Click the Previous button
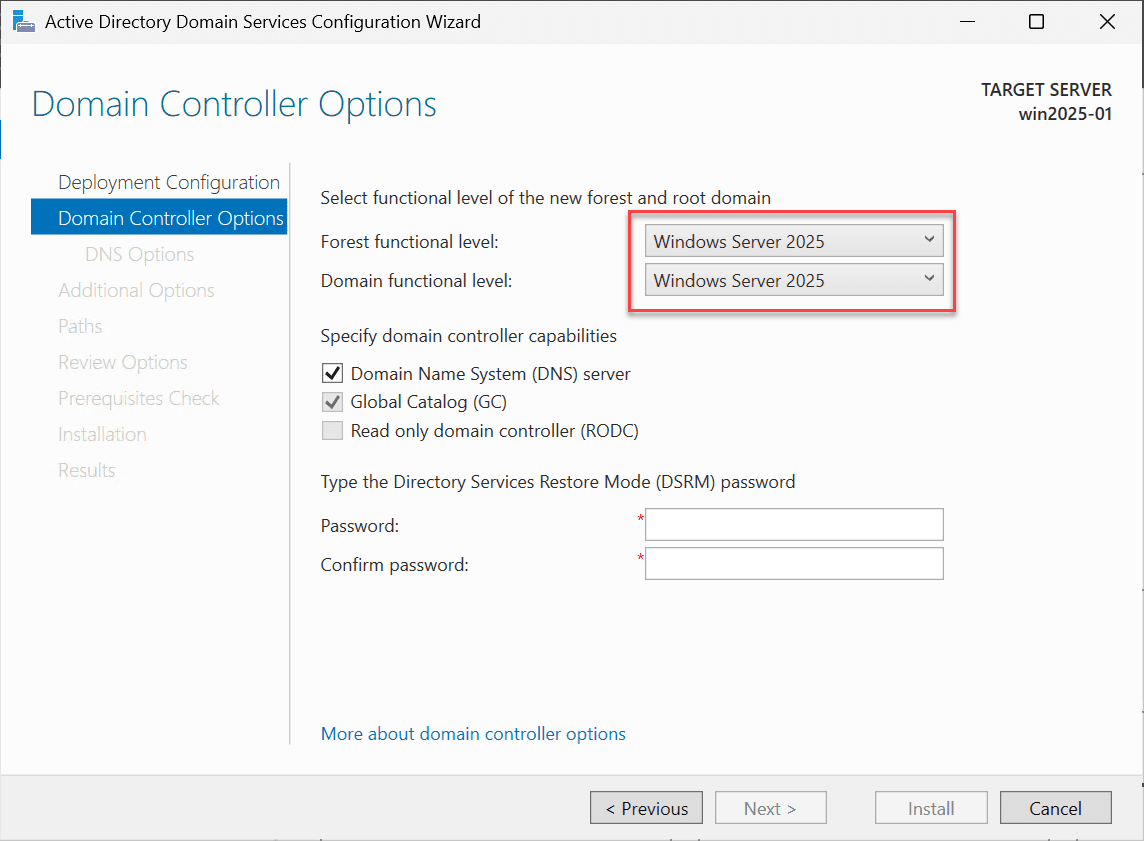The width and height of the screenshot is (1144, 841). [646, 808]
